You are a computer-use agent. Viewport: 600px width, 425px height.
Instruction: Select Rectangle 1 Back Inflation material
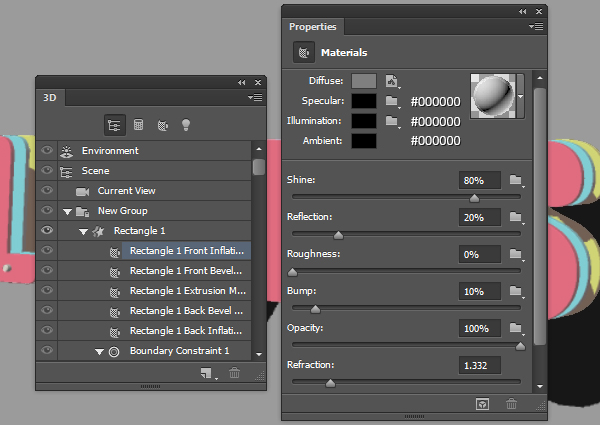coord(186,331)
